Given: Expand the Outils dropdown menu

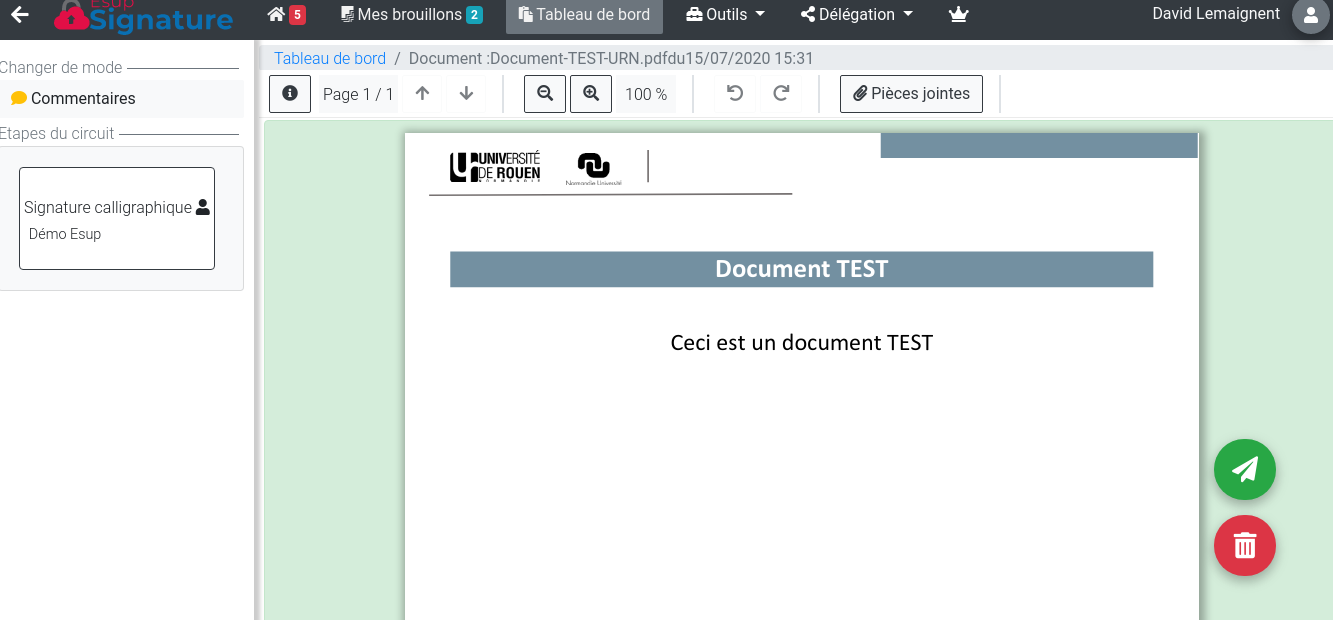Looking at the screenshot, I should tap(725, 15).
